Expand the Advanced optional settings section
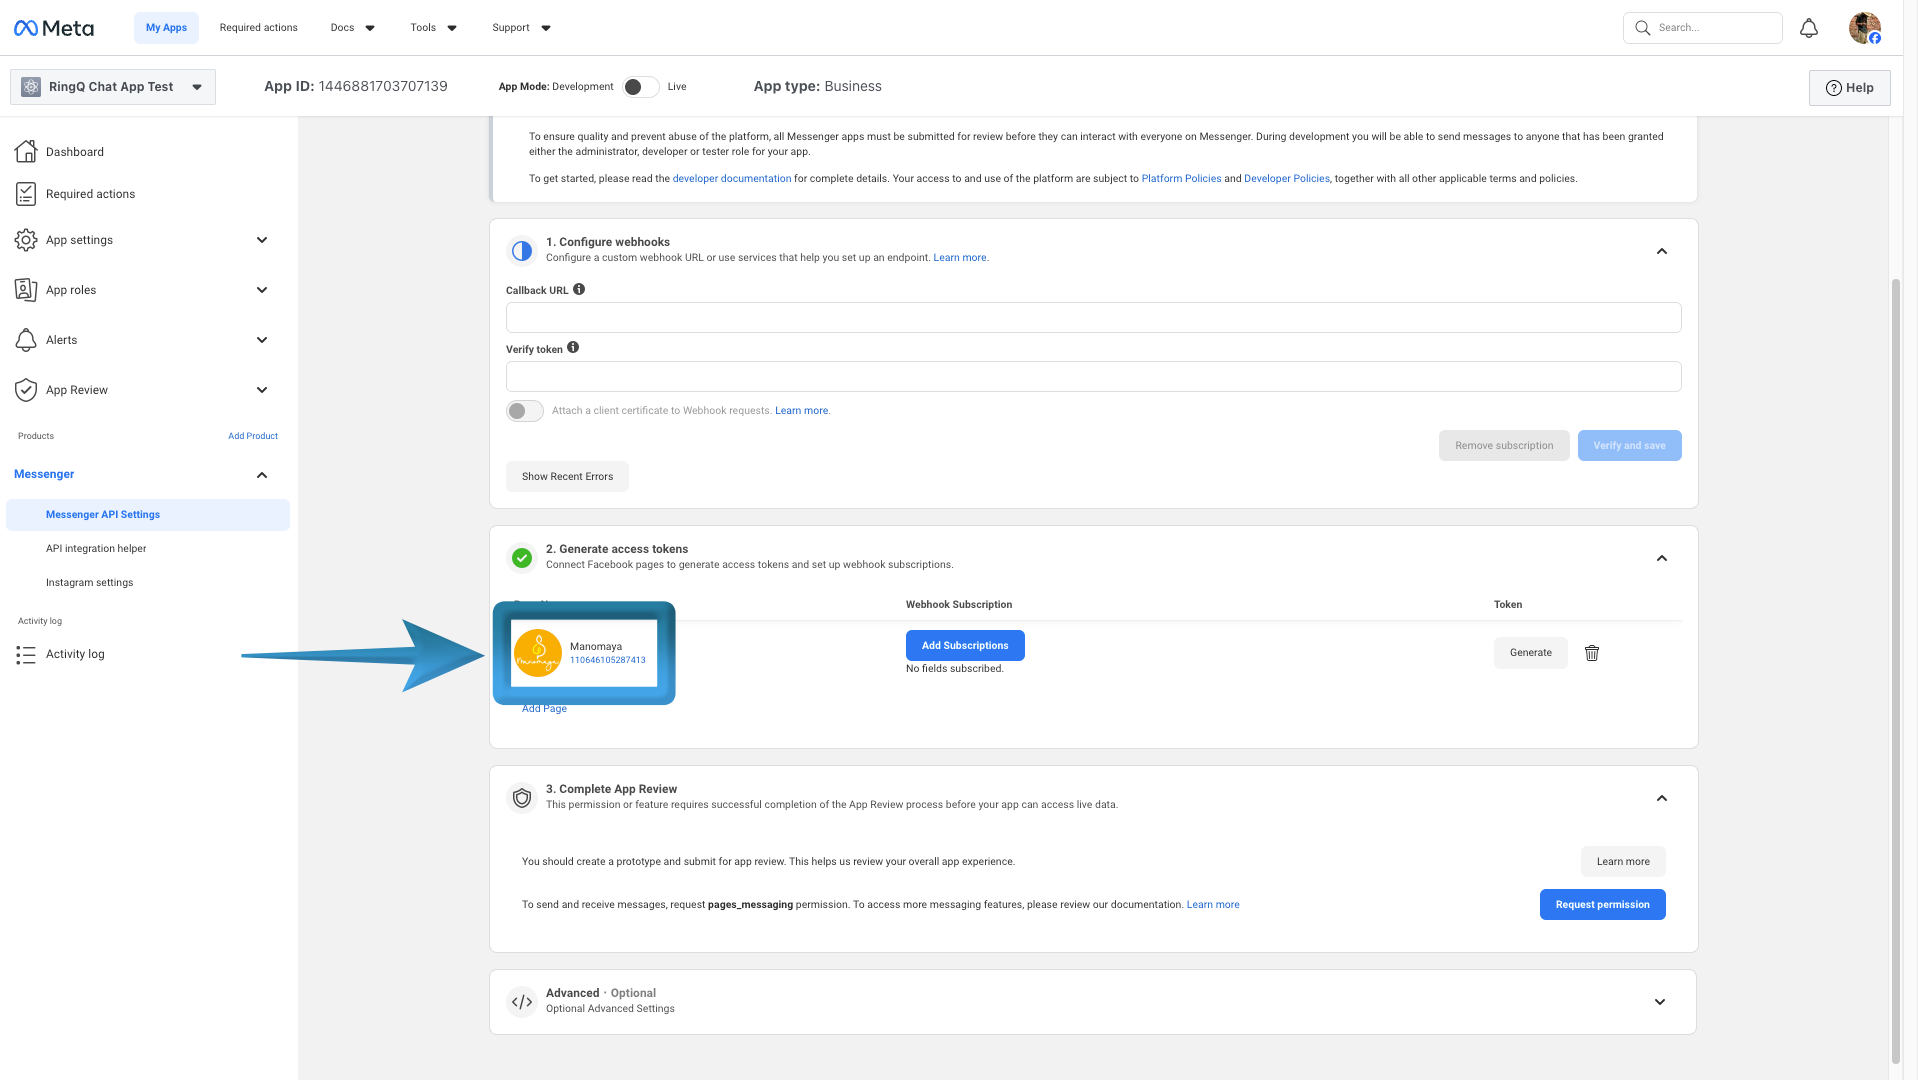The height and width of the screenshot is (1080, 1918). [x=1659, y=1002]
